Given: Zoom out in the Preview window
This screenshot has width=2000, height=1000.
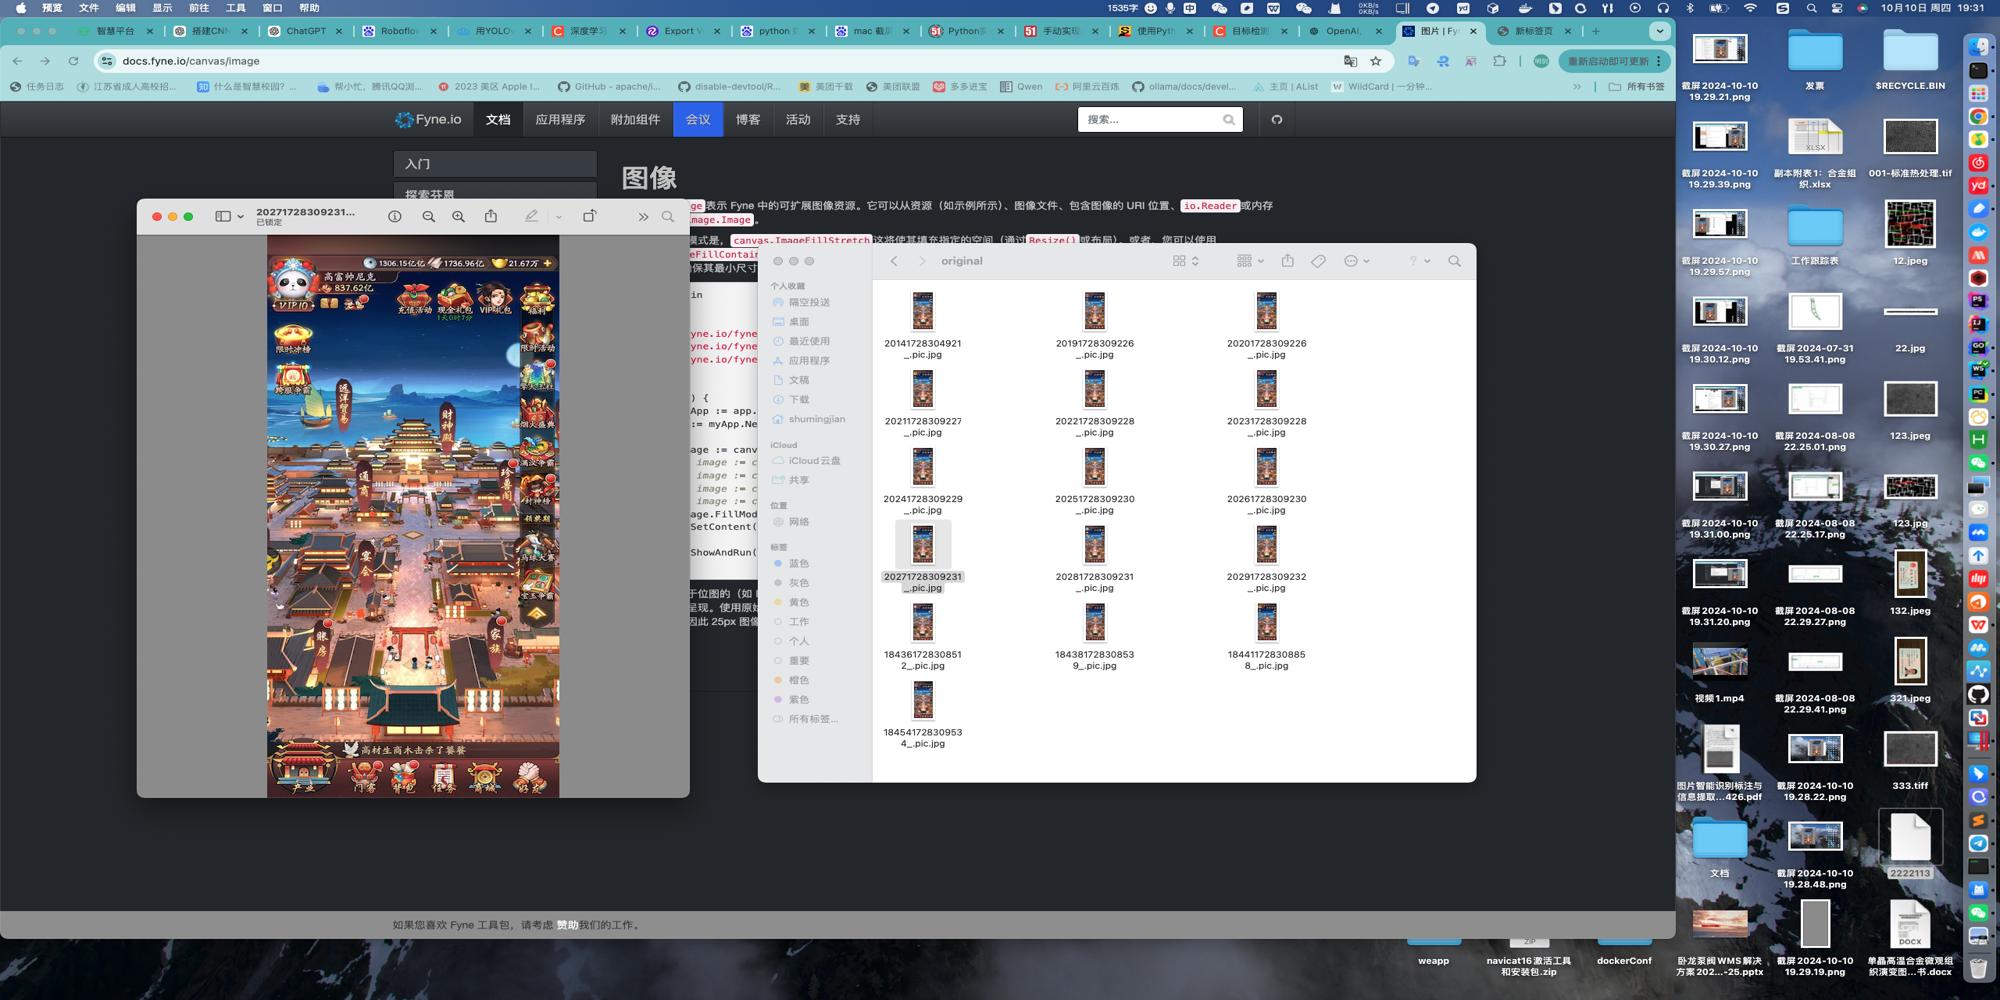Looking at the screenshot, I should [428, 217].
